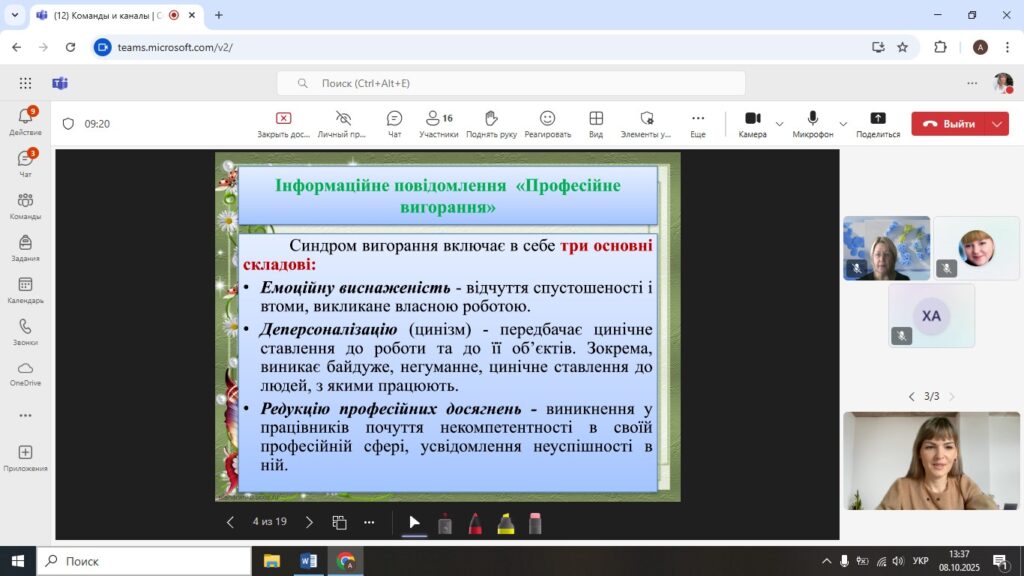Image resolution: width=1024 pixels, height=576 pixels.
Task: Toggle the Микрофон mute state
Action: [813, 123]
